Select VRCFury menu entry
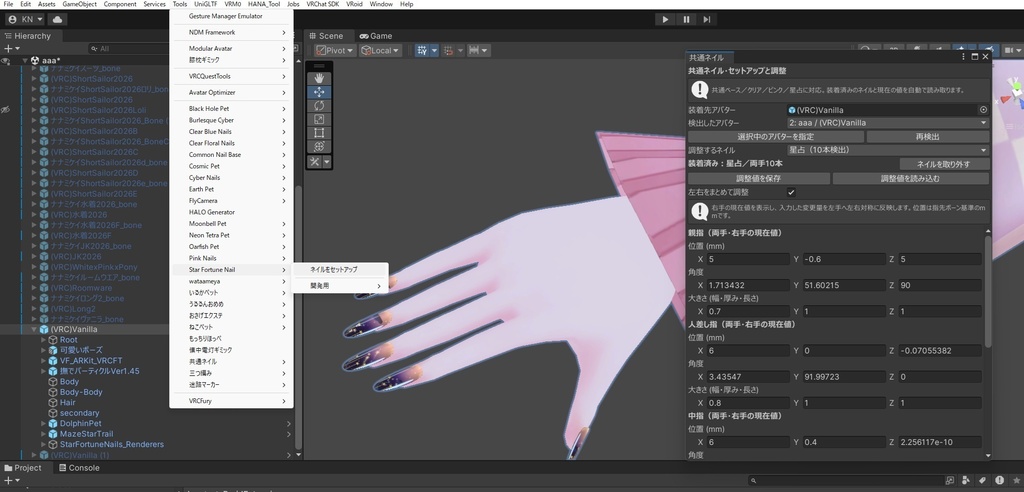The height and width of the screenshot is (492, 1024). coord(231,401)
